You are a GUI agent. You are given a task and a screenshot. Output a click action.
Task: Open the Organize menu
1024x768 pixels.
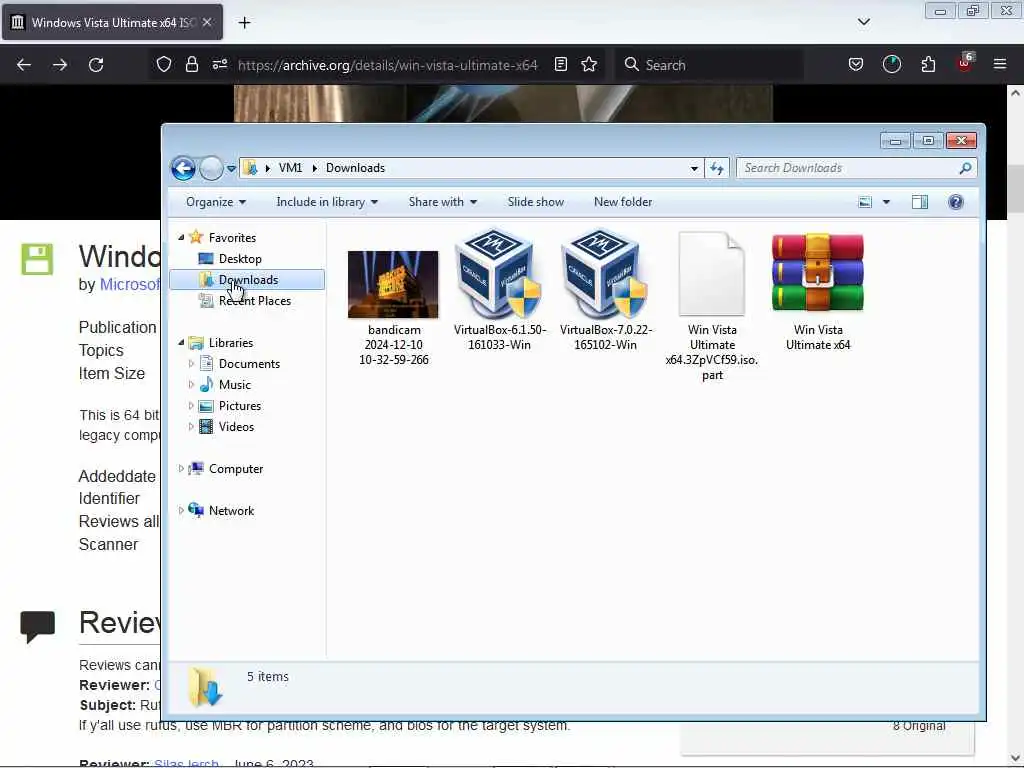coord(216,202)
